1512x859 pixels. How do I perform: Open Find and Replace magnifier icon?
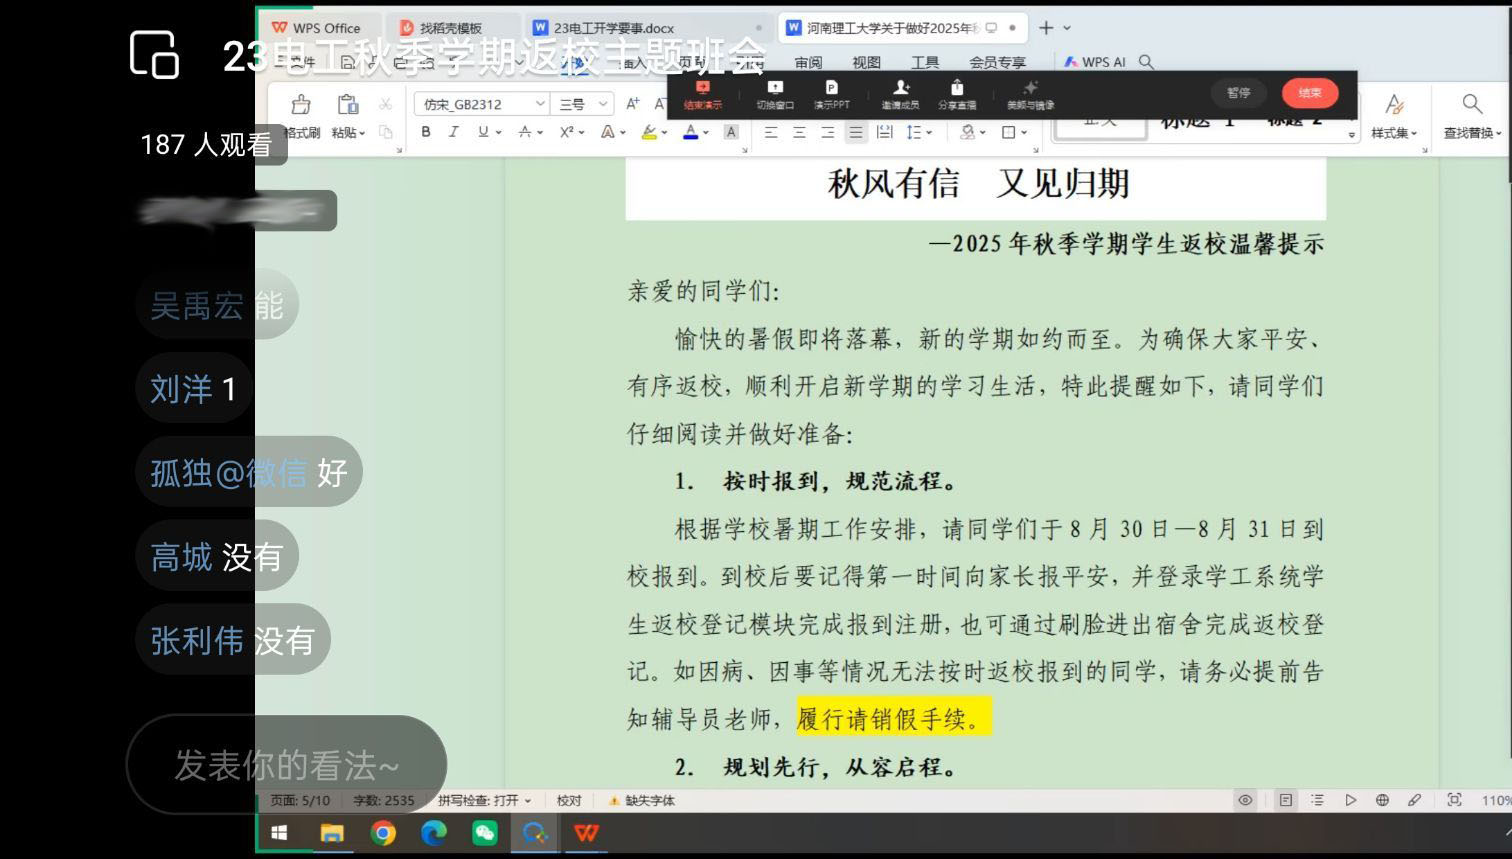pos(1471,105)
